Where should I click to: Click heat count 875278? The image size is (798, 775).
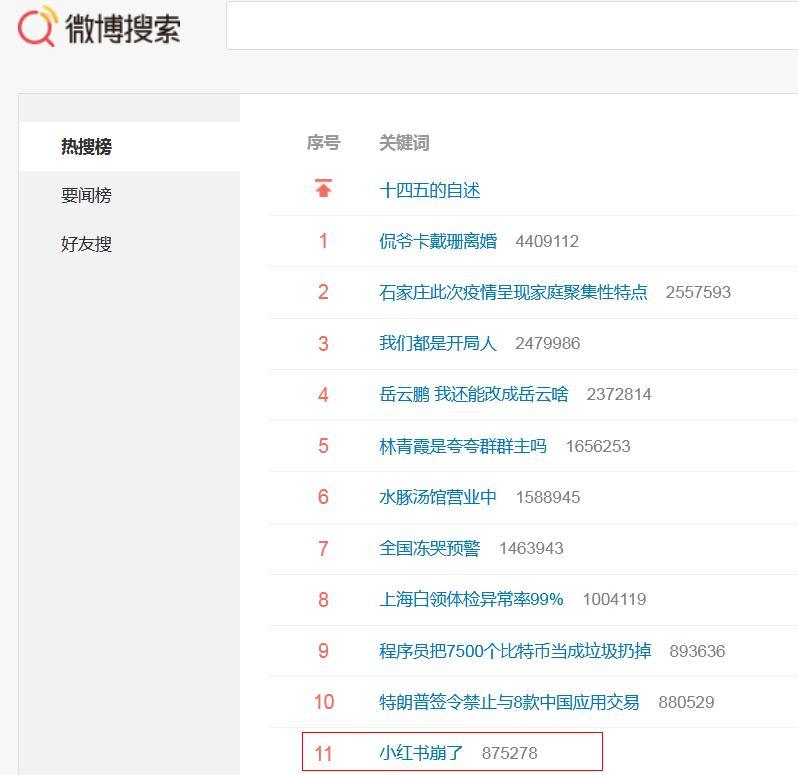[509, 753]
